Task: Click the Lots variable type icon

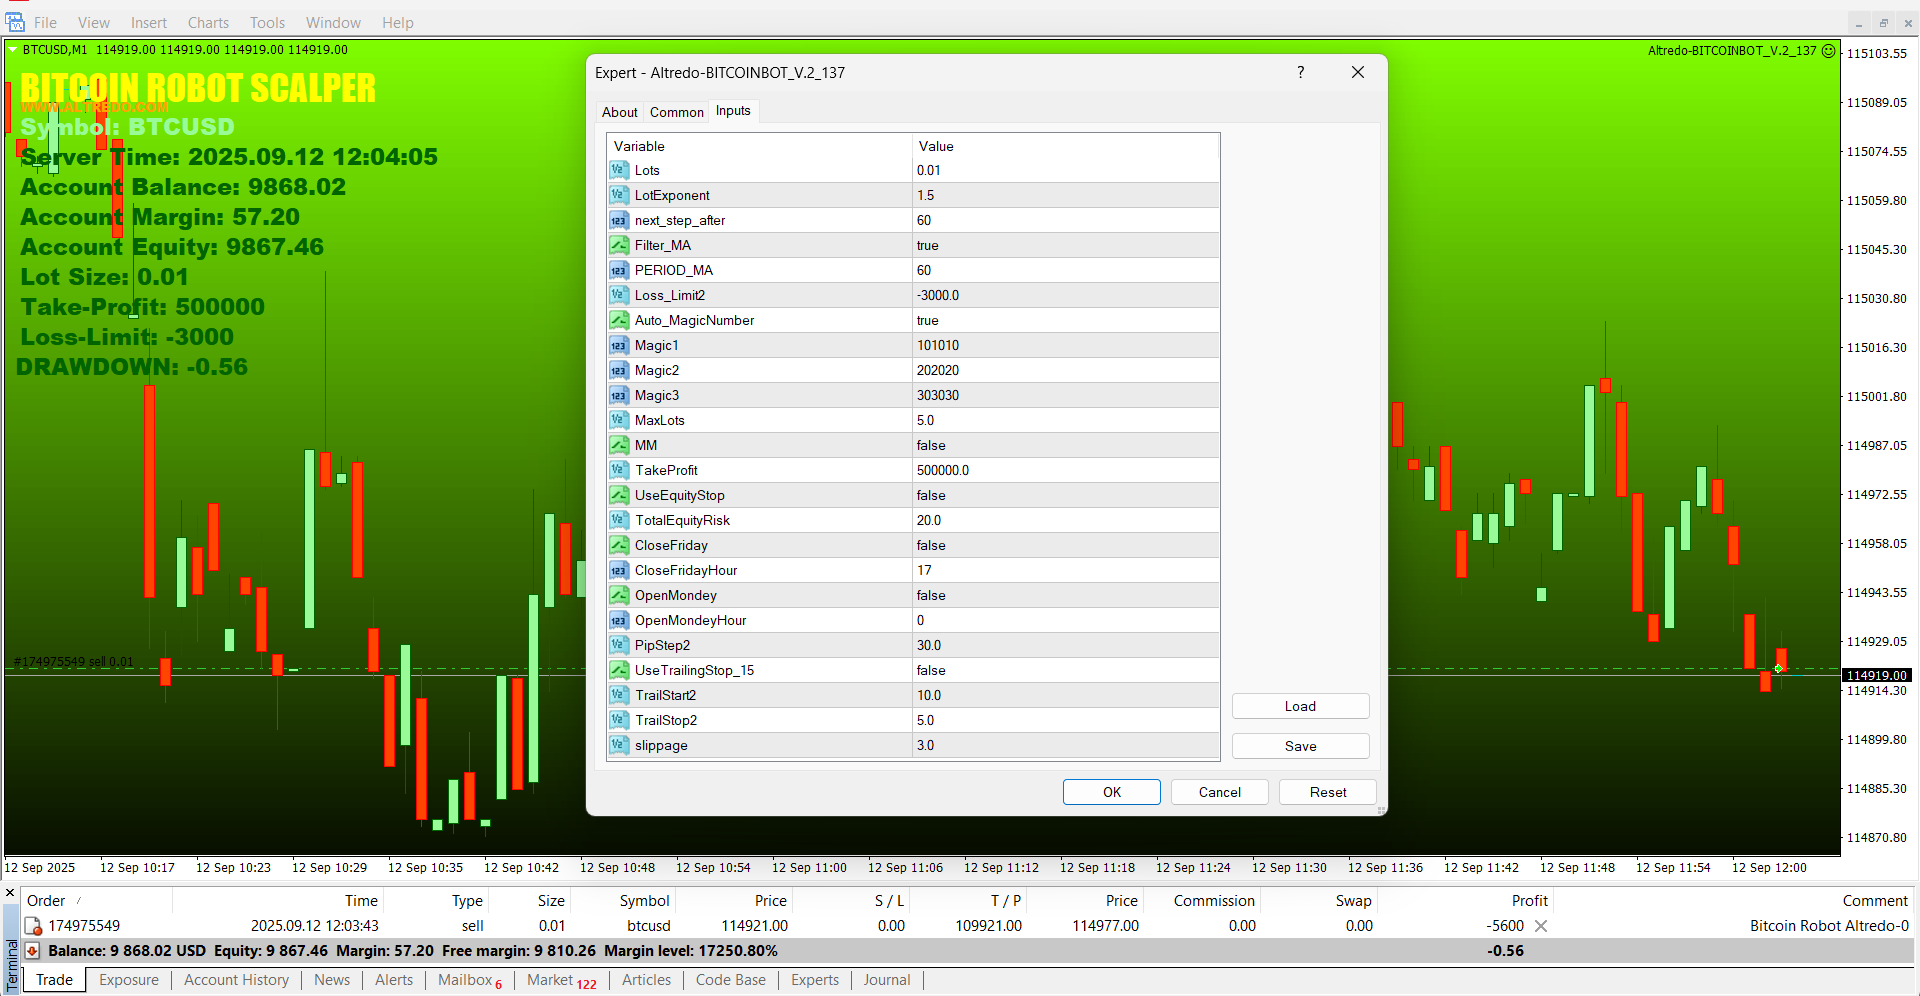Action: [x=618, y=170]
